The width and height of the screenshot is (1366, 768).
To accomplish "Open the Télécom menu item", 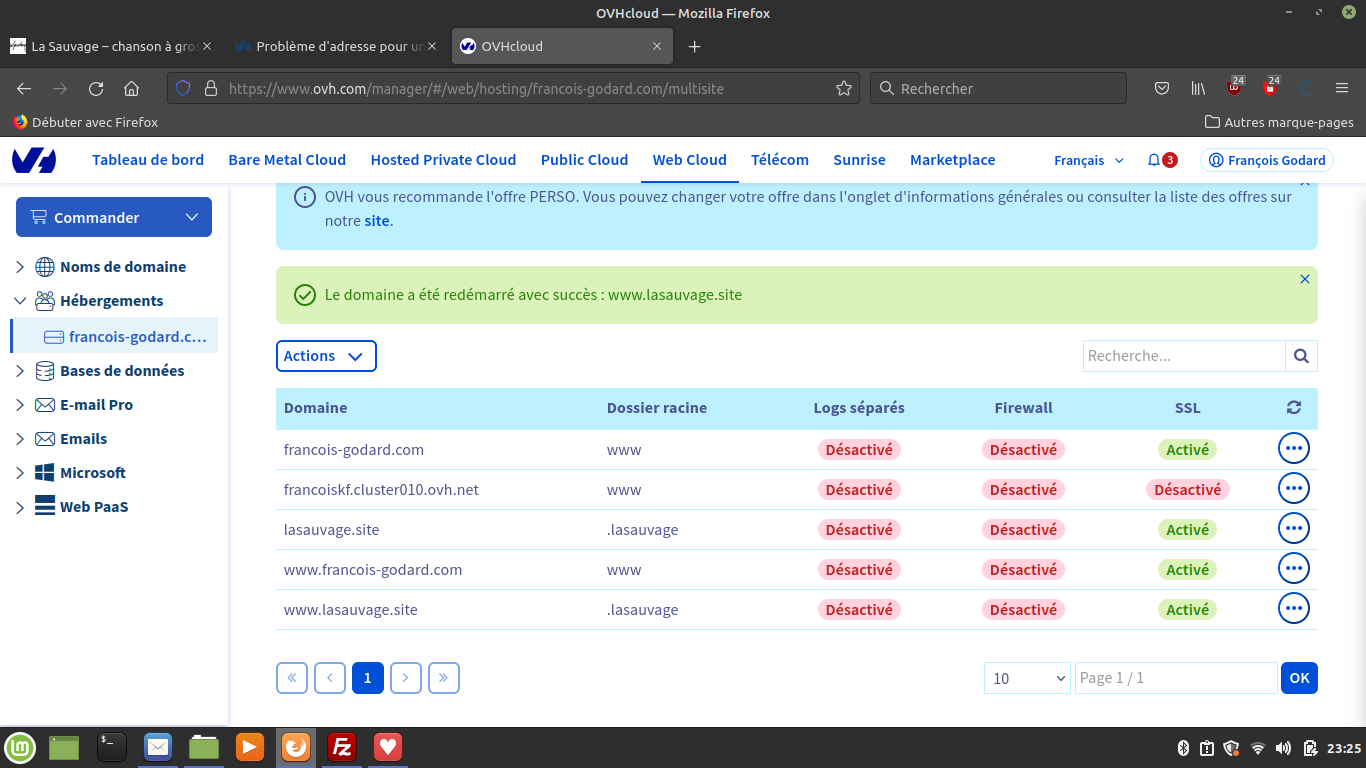I will click(x=780, y=160).
